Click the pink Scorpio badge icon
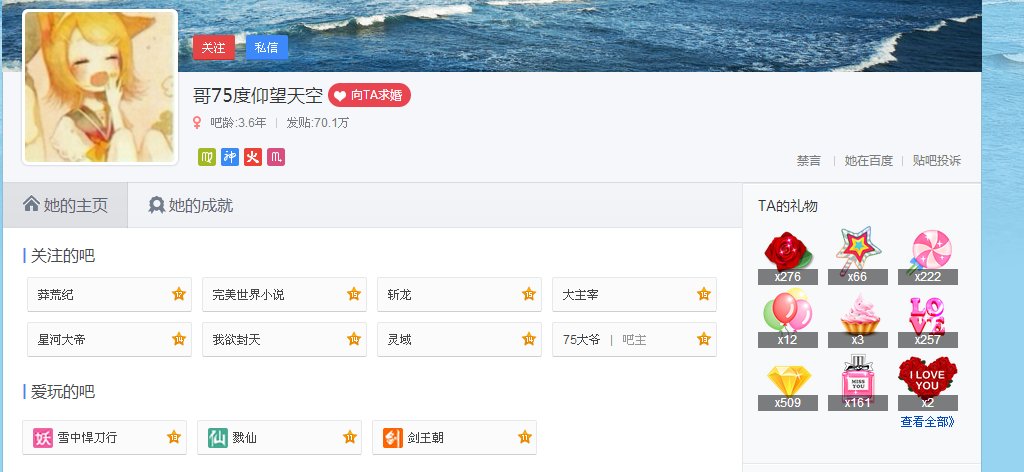1024x472 pixels. pyautogui.click(x=276, y=157)
